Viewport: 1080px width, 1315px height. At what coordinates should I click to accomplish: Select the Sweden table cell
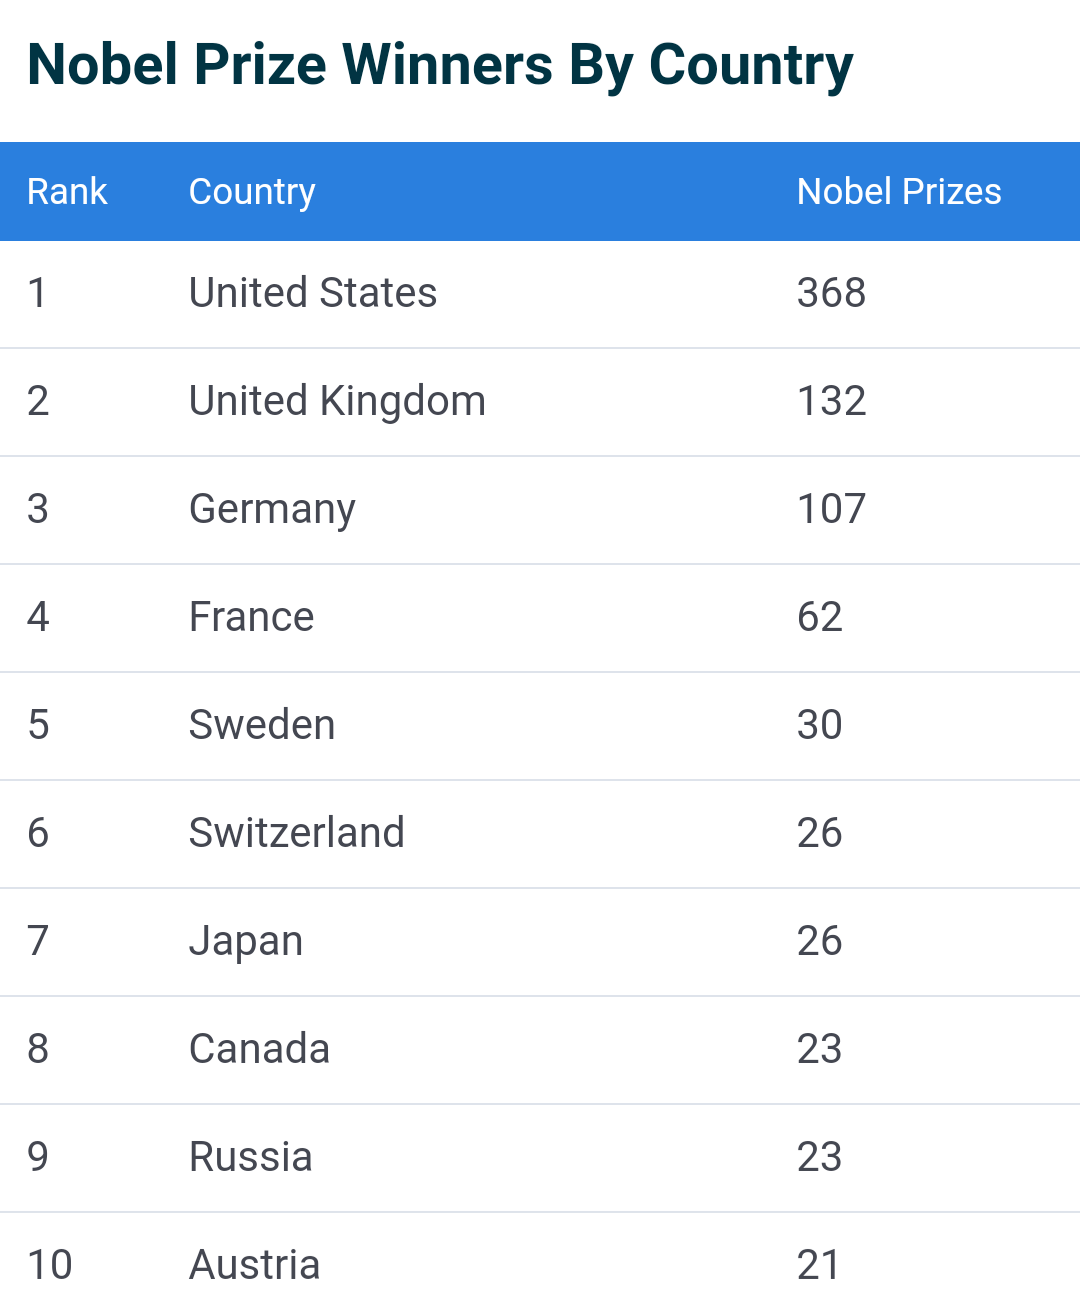click(x=262, y=725)
